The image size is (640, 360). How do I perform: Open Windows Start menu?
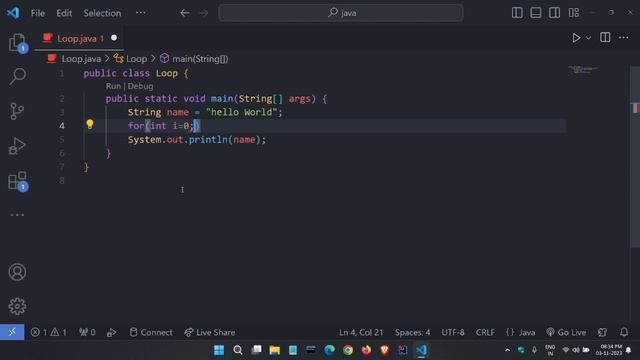pos(219,350)
